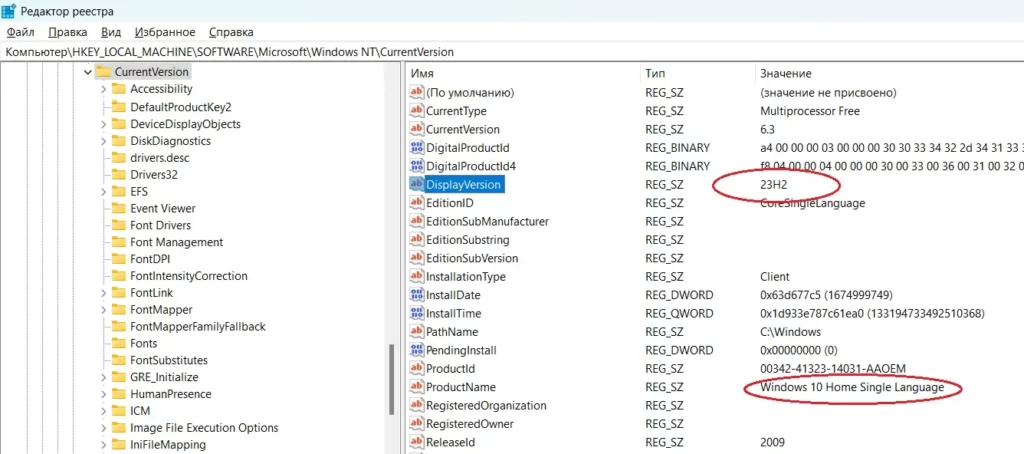The height and width of the screenshot is (454, 1024).
Task: Expand the IniFileMapping key
Action: point(104,446)
